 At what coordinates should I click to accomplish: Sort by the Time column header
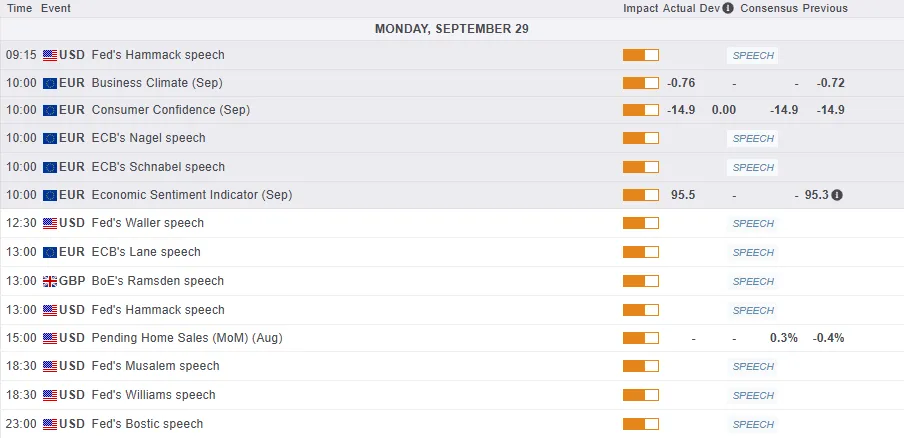19,8
